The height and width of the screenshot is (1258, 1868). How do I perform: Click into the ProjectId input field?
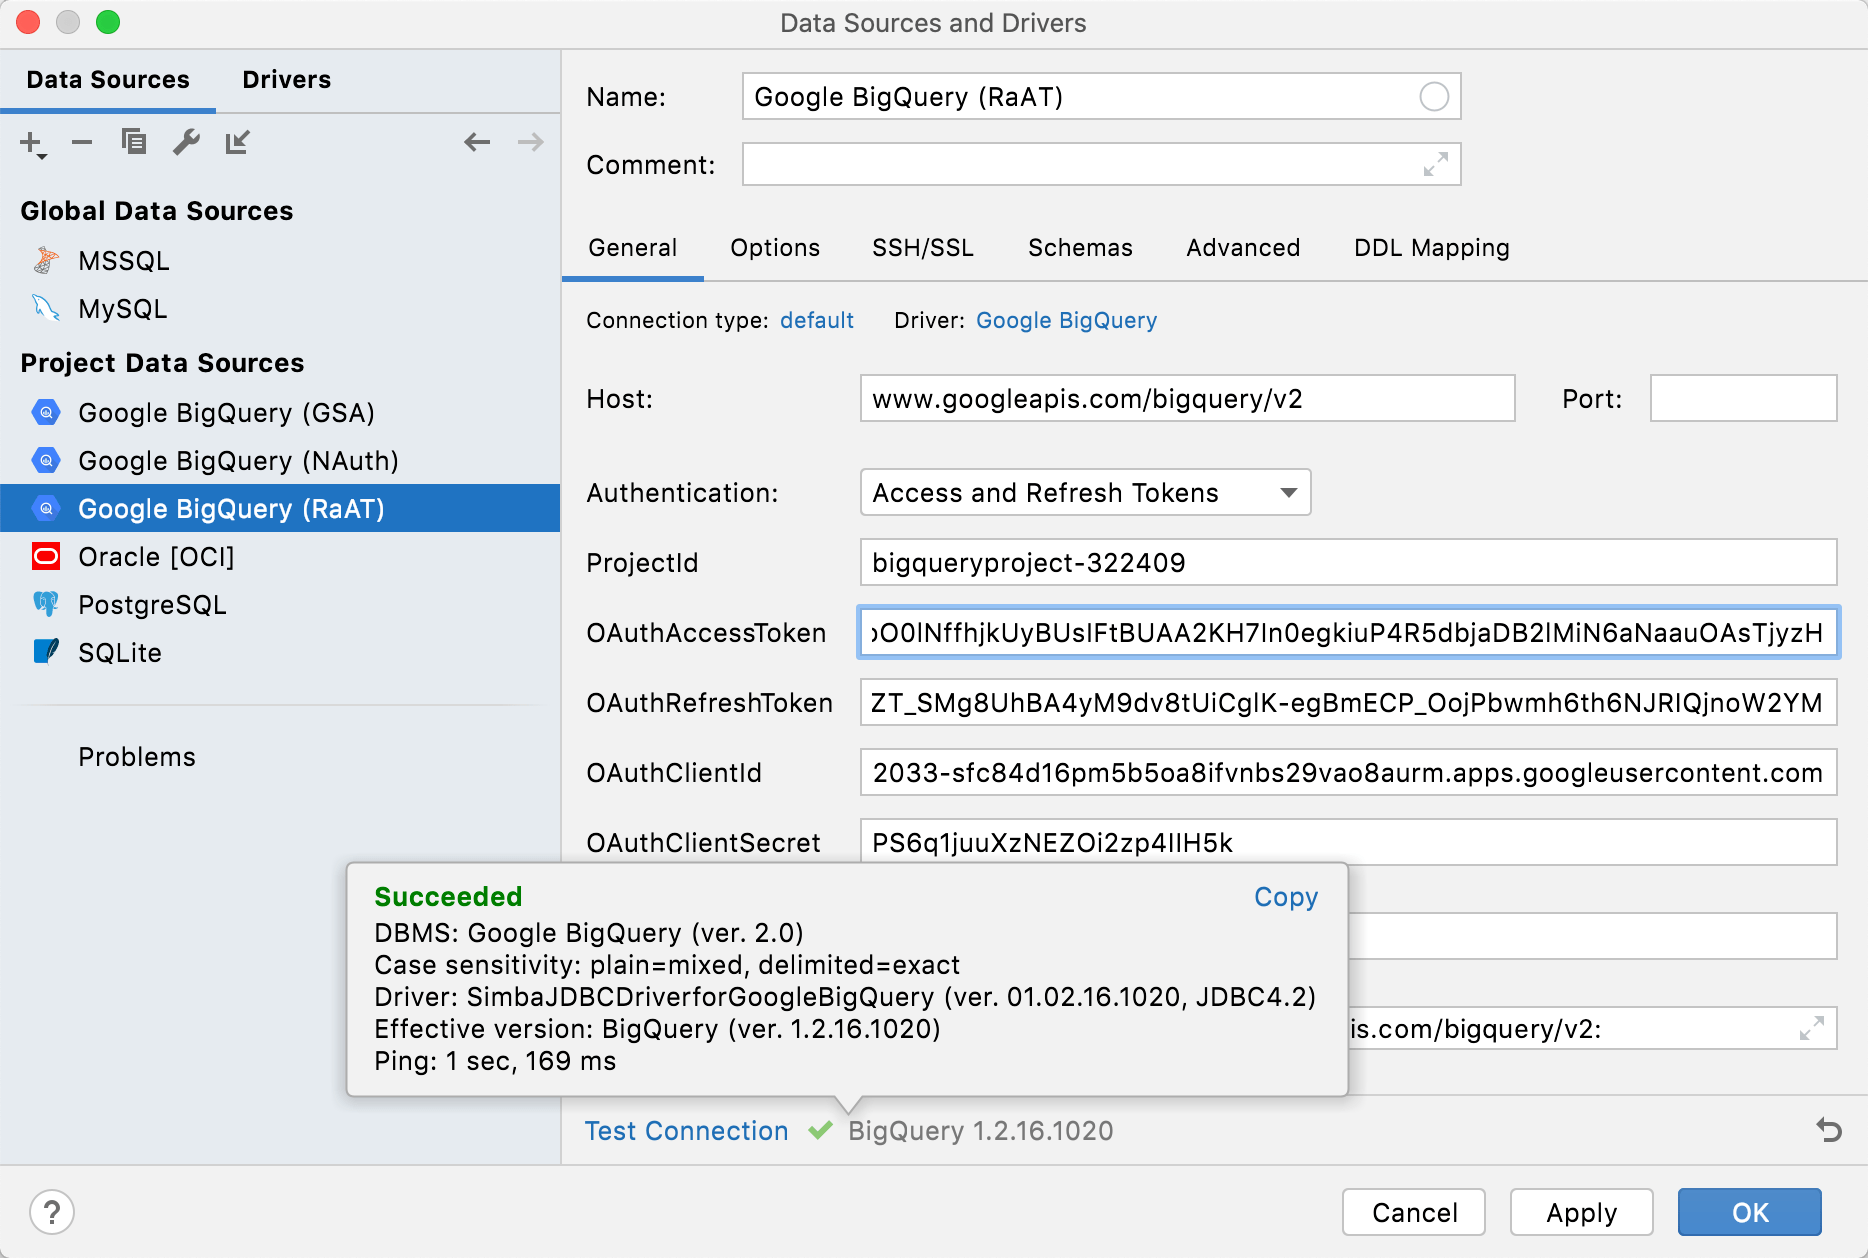pyautogui.click(x=1347, y=562)
